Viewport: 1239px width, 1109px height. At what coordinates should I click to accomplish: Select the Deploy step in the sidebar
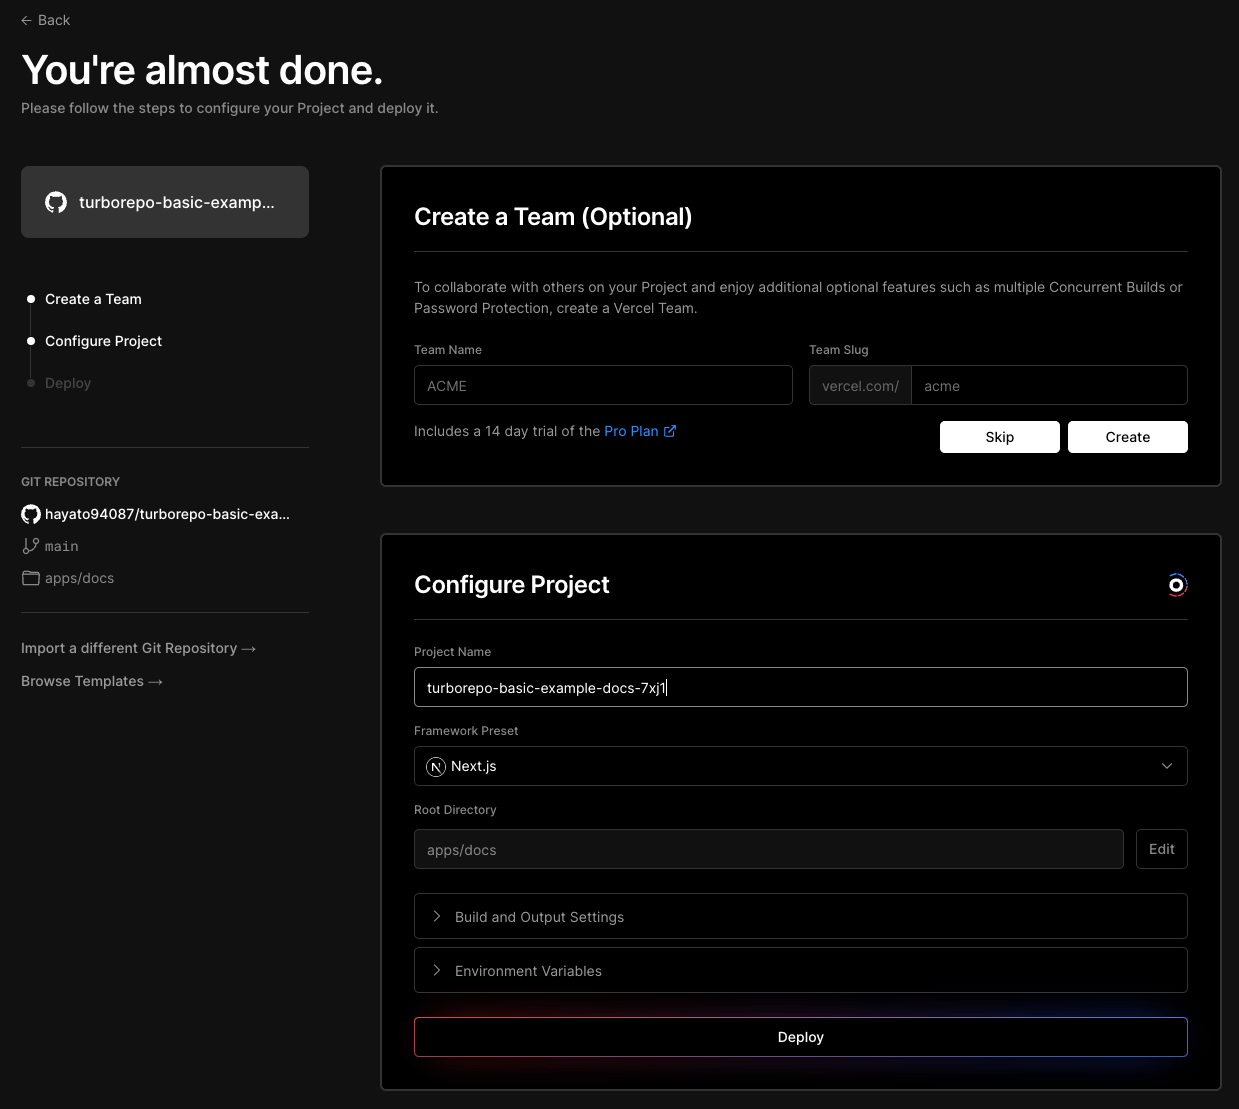point(68,383)
